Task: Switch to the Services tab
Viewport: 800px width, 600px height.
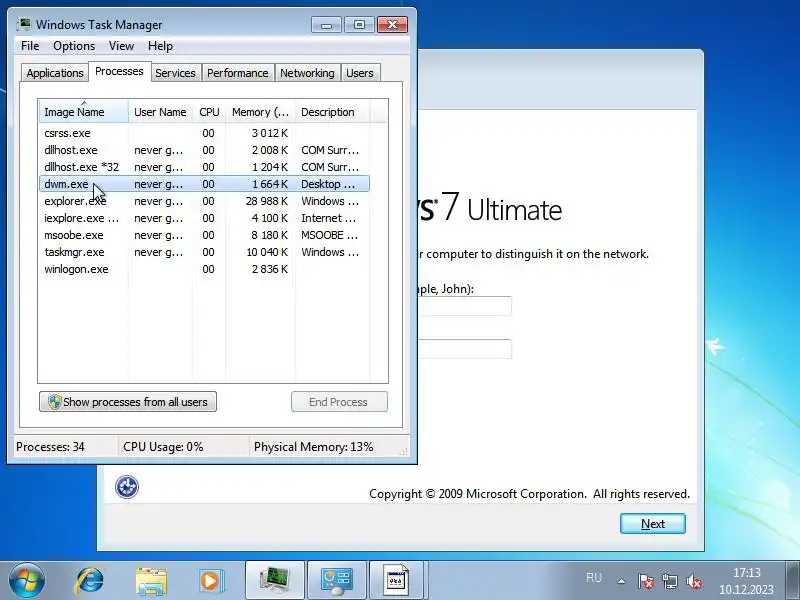Action: (x=175, y=73)
